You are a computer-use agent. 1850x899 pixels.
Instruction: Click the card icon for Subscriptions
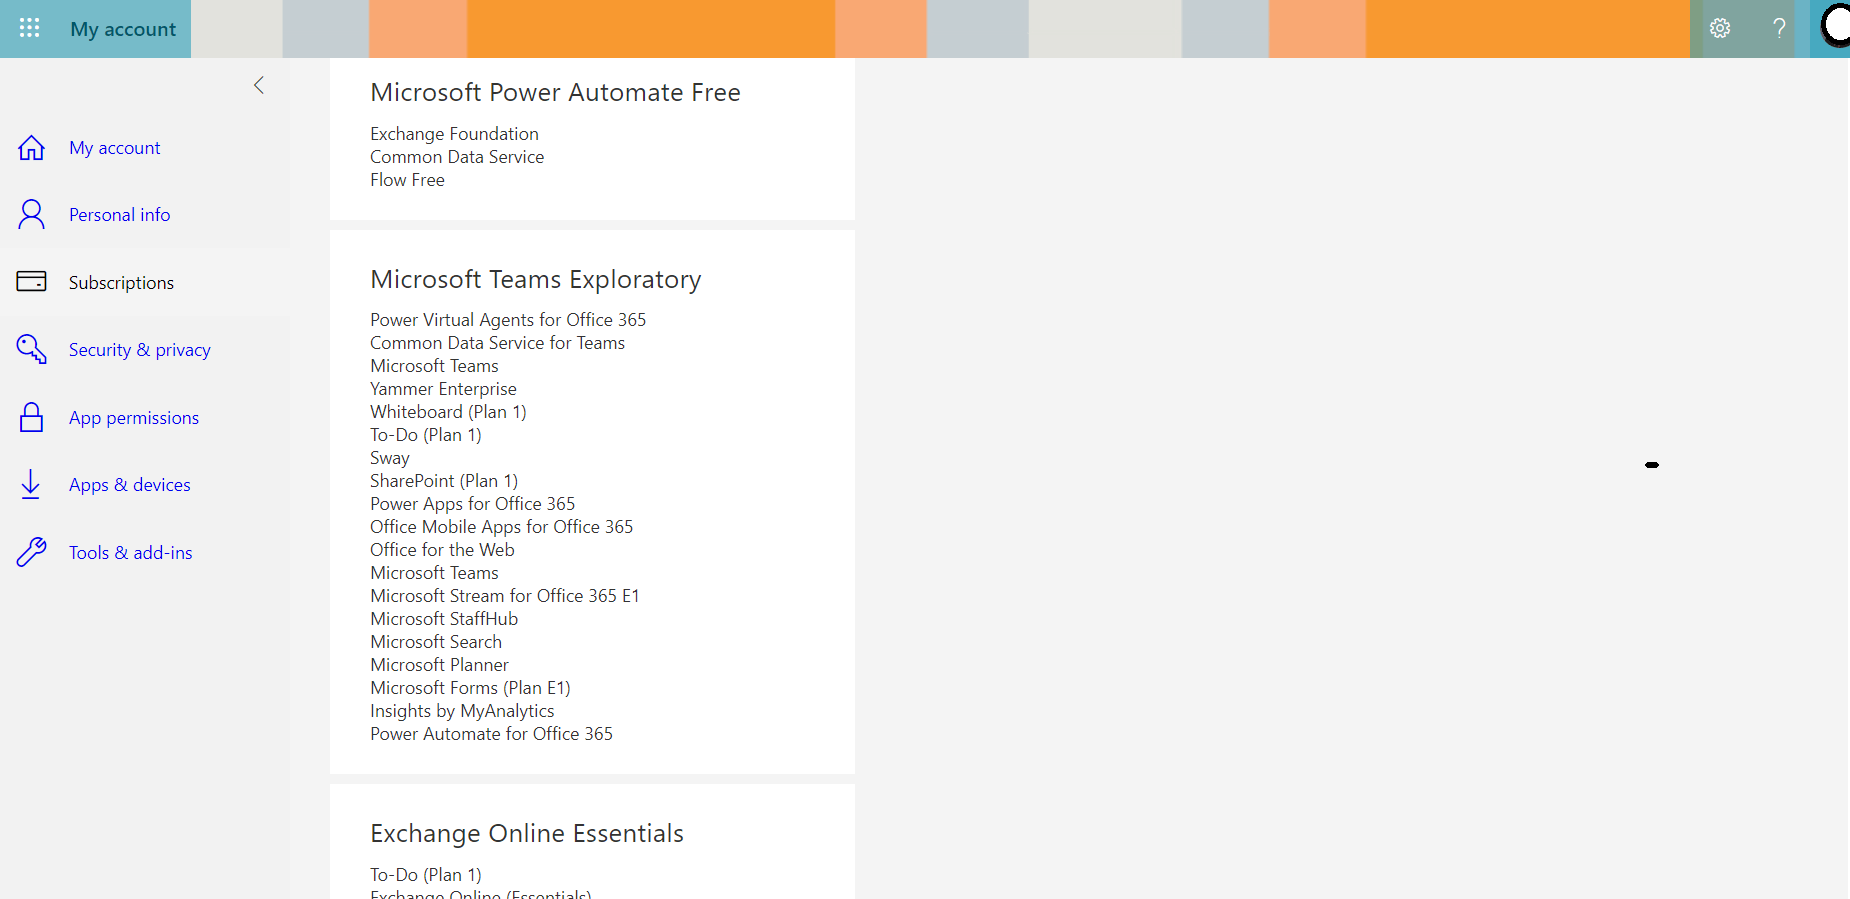tap(32, 281)
